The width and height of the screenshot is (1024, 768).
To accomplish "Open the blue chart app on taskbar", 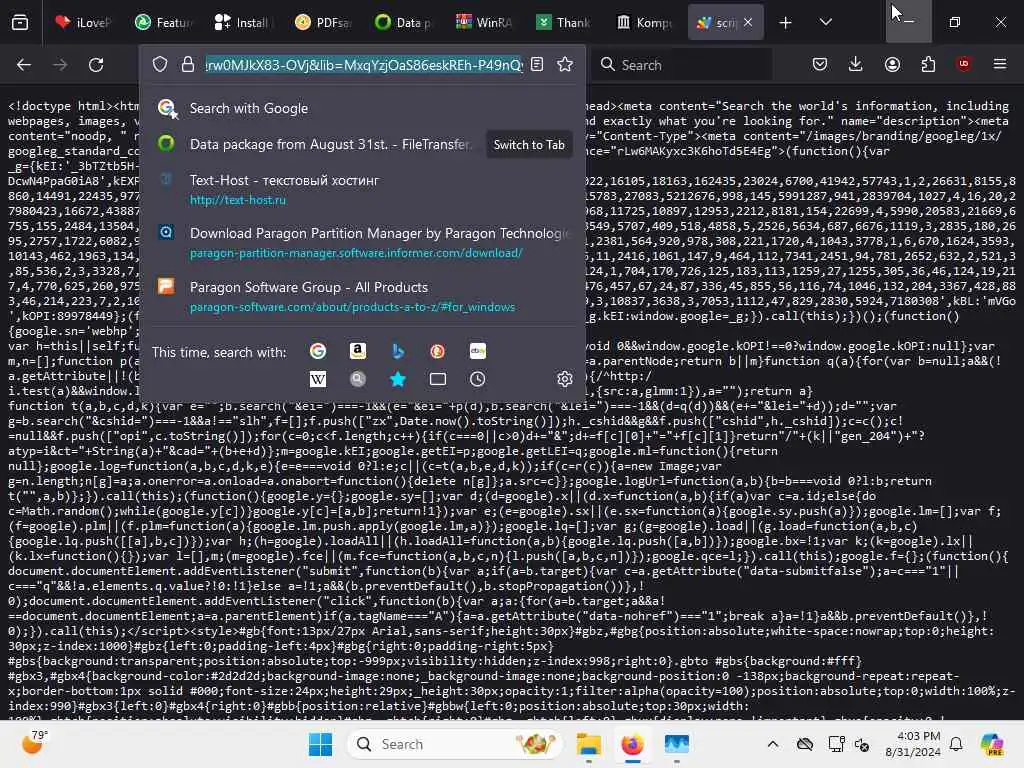I will point(677,744).
